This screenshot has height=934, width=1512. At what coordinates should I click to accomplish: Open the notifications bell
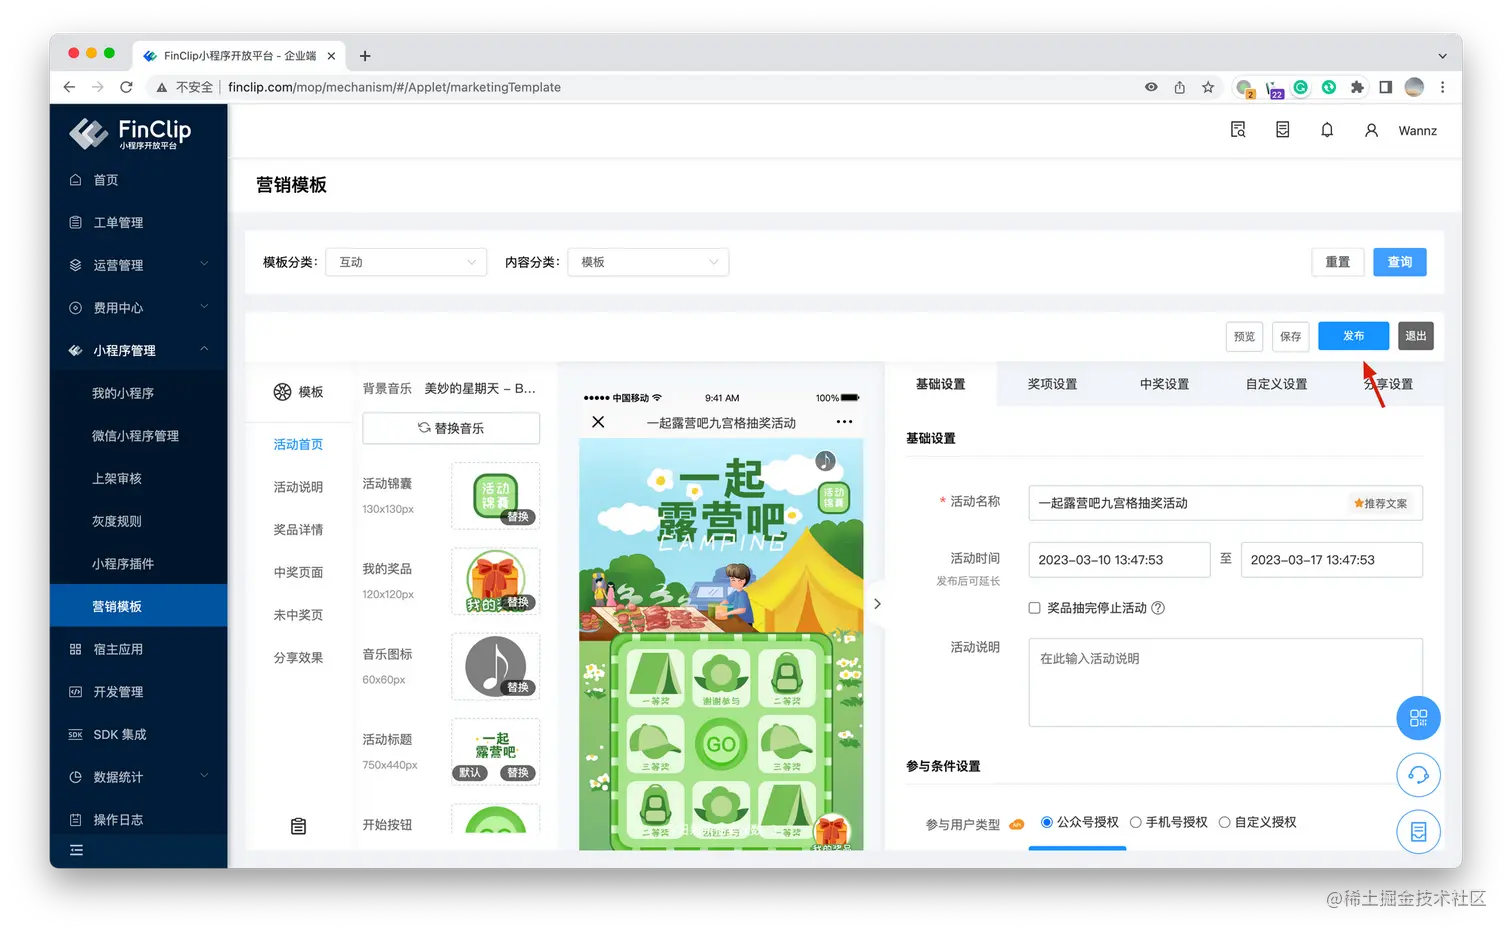[1327, 130]
